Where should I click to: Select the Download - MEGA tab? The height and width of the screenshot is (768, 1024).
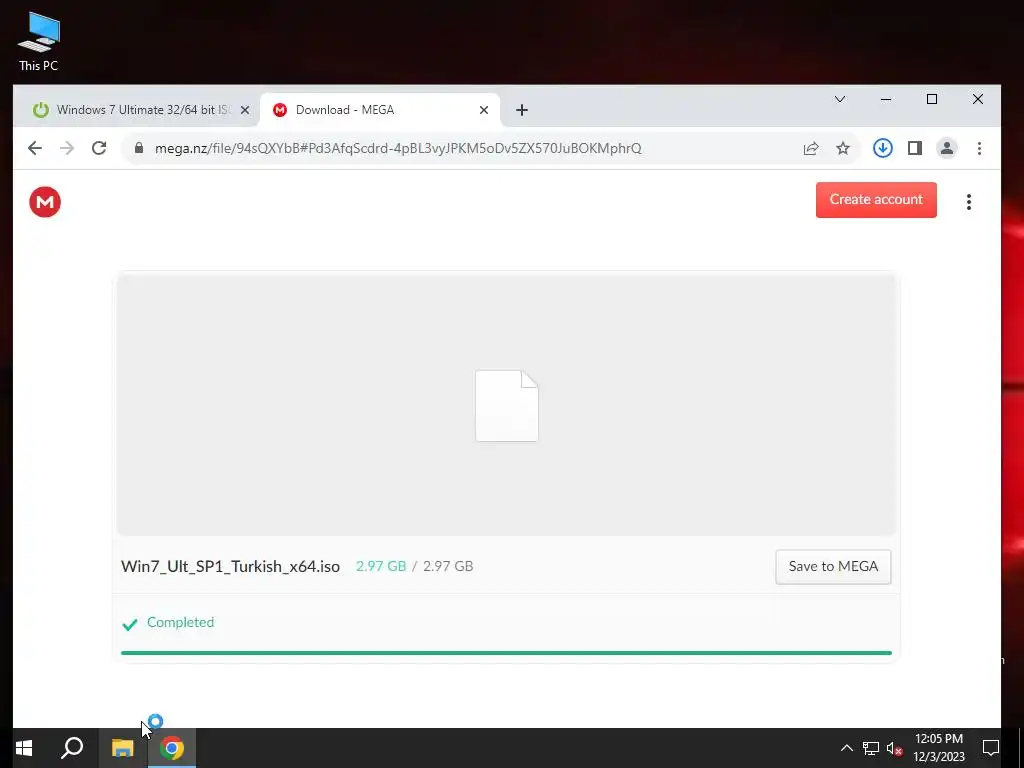[379, 110]
